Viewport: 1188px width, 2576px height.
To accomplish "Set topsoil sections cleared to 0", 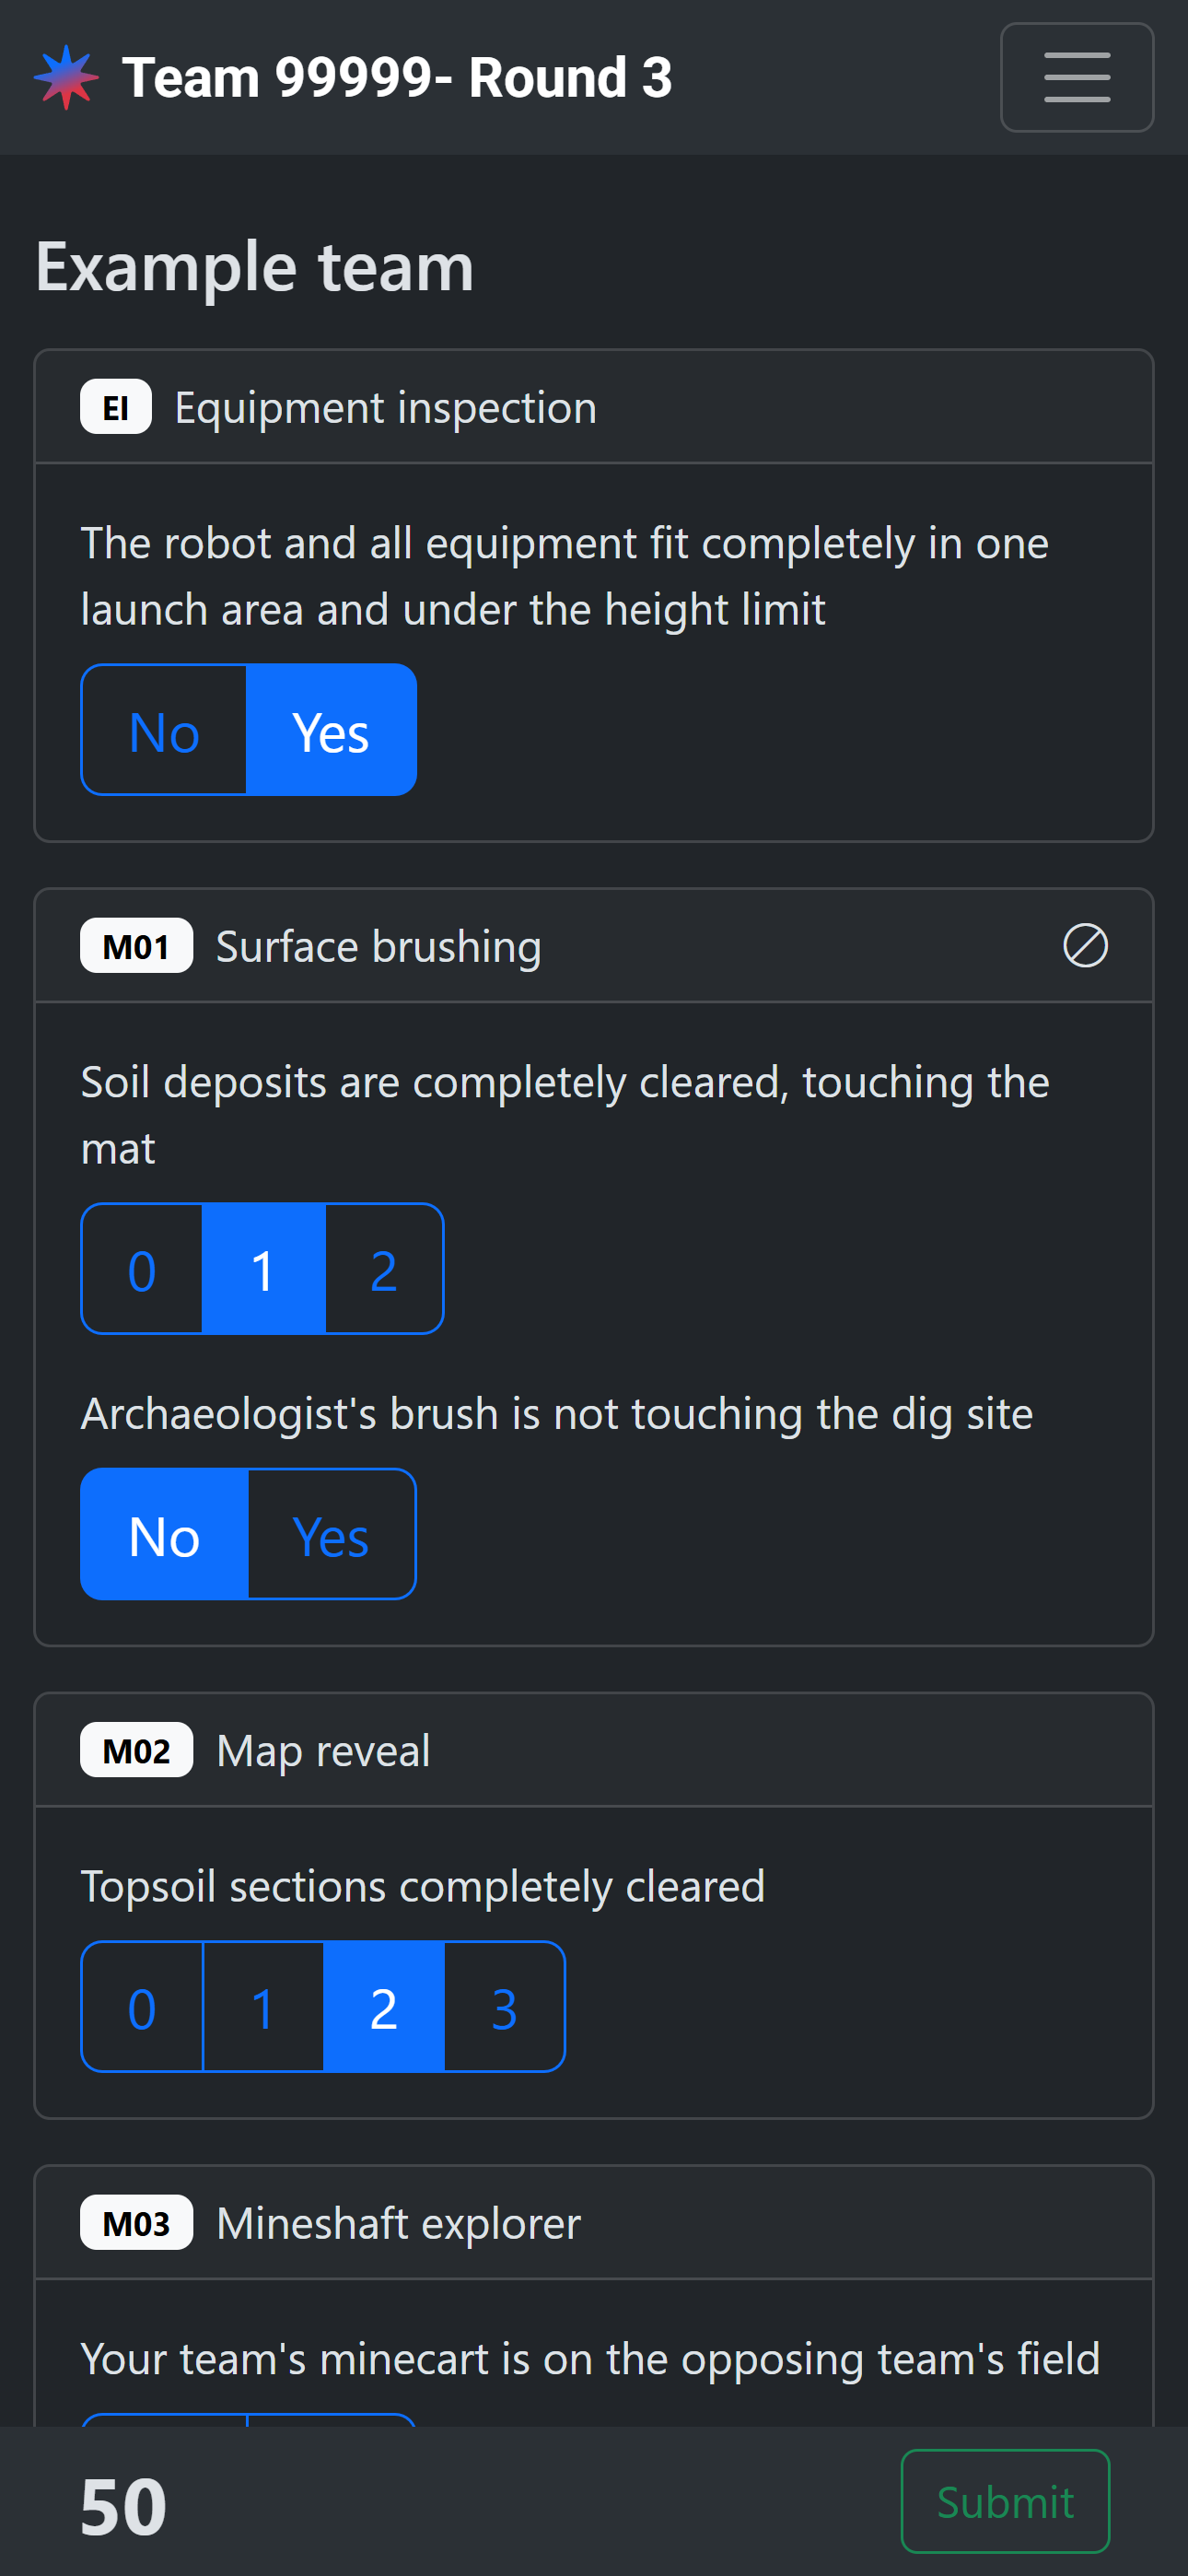I will (x=142, y=2007).
